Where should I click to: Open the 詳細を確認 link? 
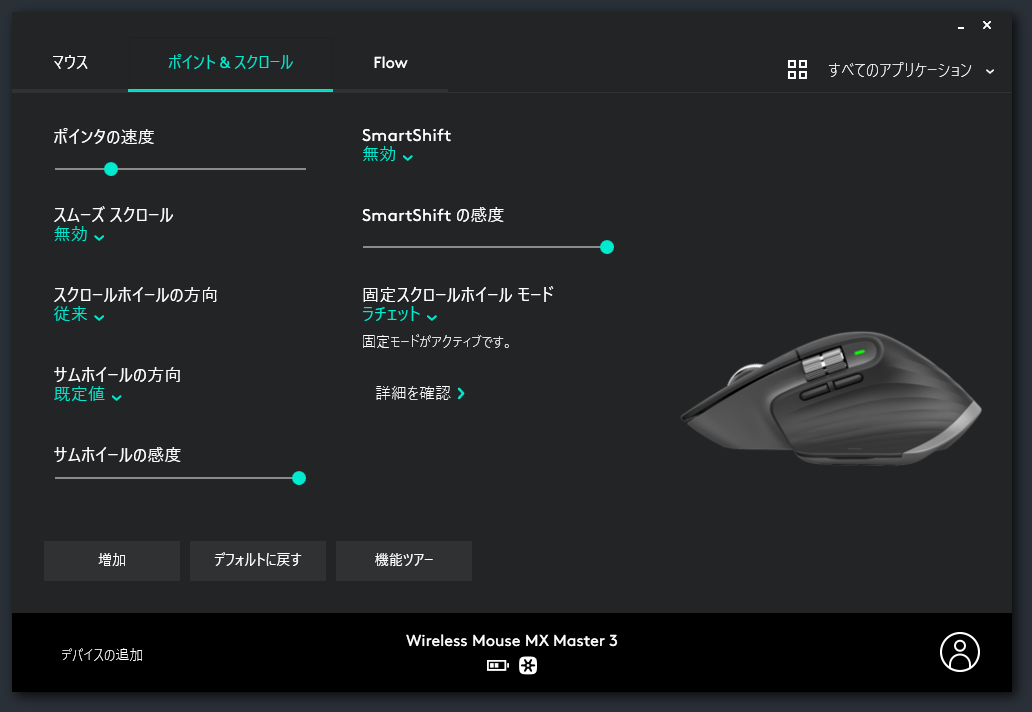tap(420, 394)
